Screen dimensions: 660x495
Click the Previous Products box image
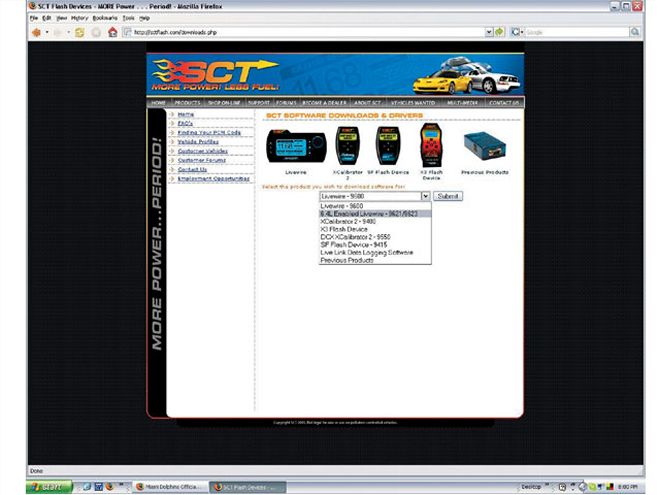[x=485, y=146]
